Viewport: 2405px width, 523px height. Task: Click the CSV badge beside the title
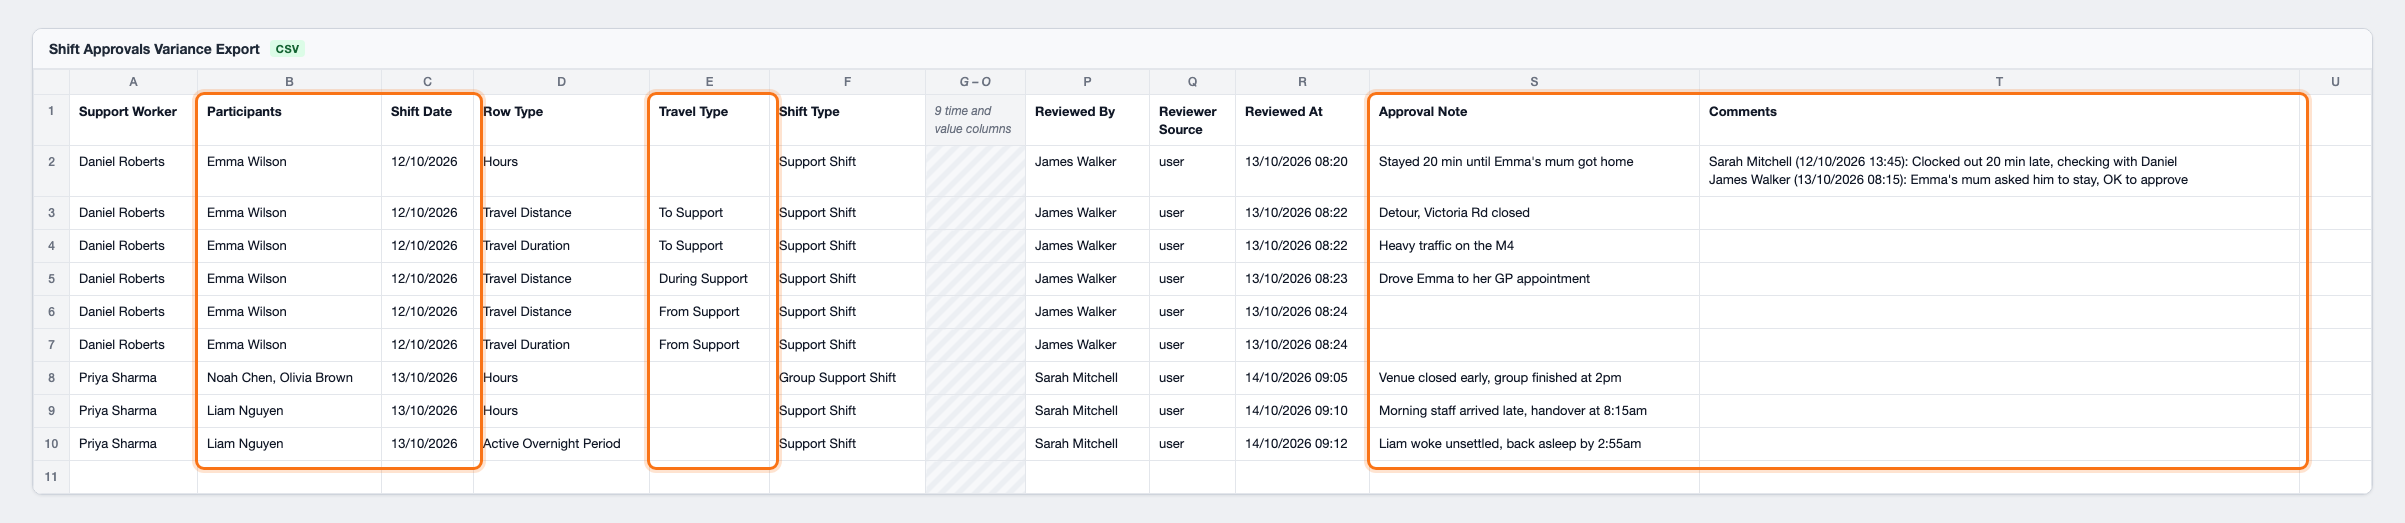(x=287, y=49)
